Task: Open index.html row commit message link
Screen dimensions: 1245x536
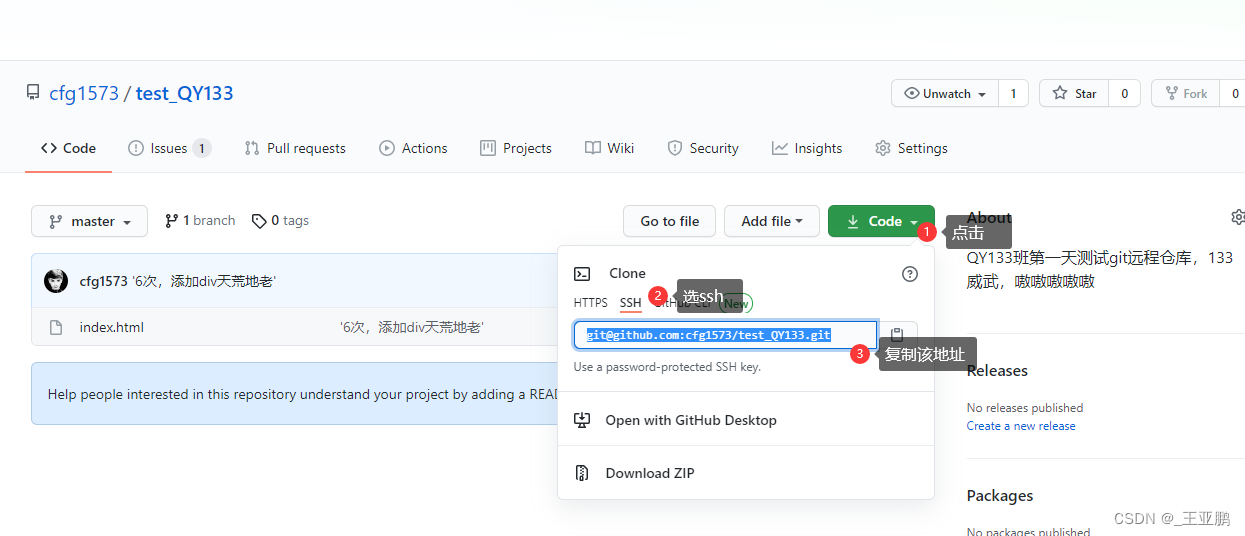Action: click(x=412, y=327)
